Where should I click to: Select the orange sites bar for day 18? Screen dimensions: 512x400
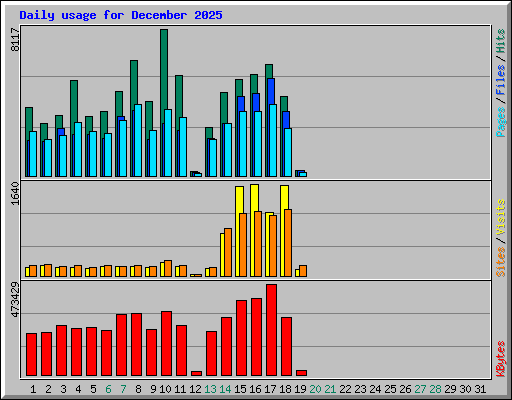(288, 243)
